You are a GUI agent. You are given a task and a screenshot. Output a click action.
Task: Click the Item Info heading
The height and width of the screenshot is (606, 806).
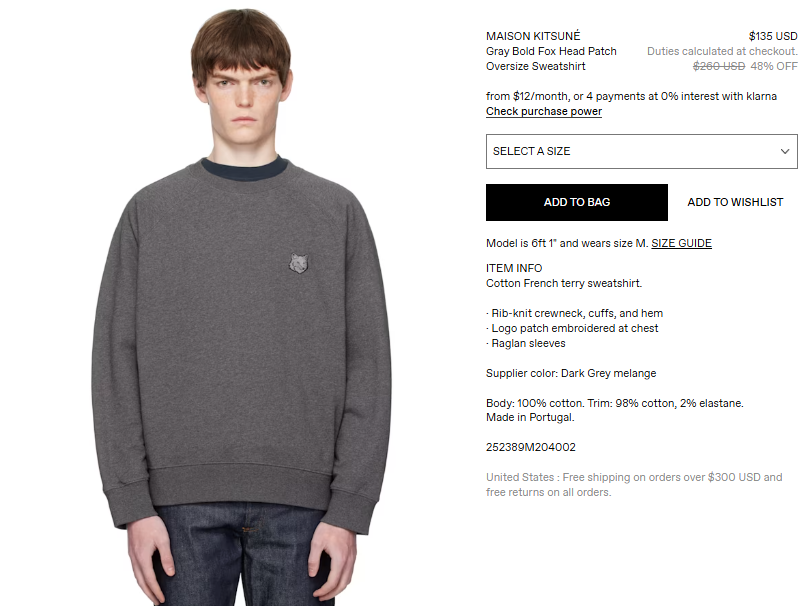tap(514, 268)
